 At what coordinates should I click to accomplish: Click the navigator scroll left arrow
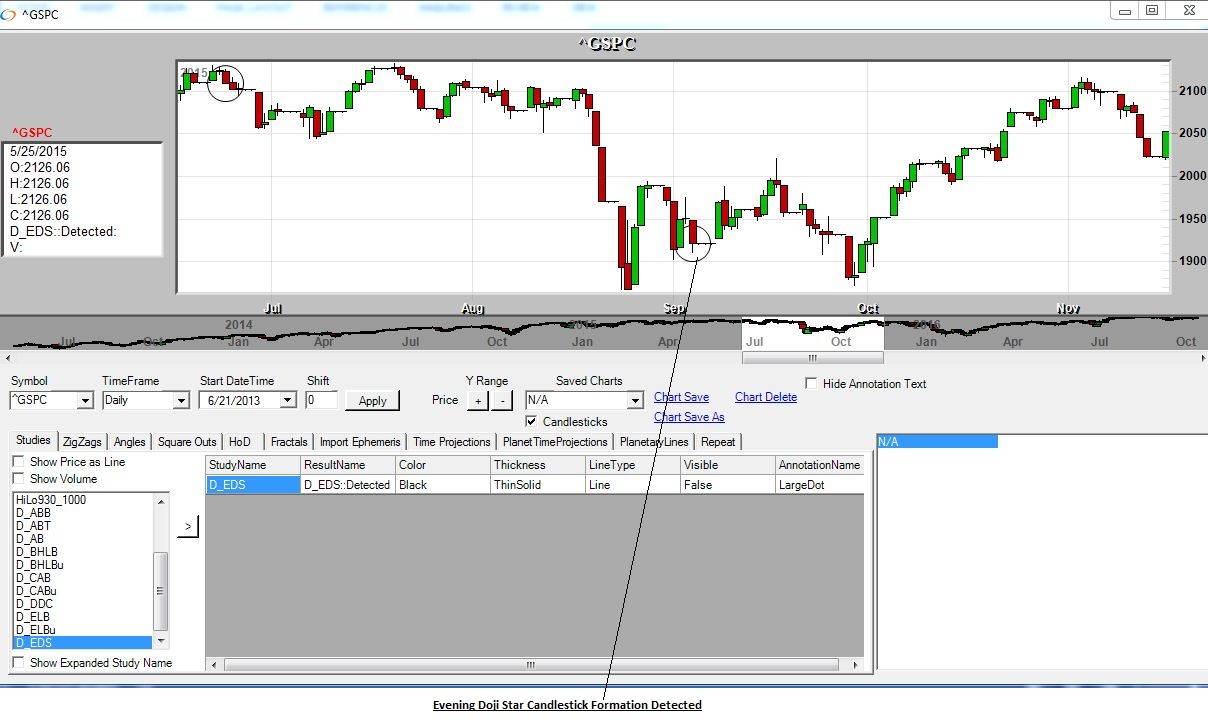[x=8, y=357]
